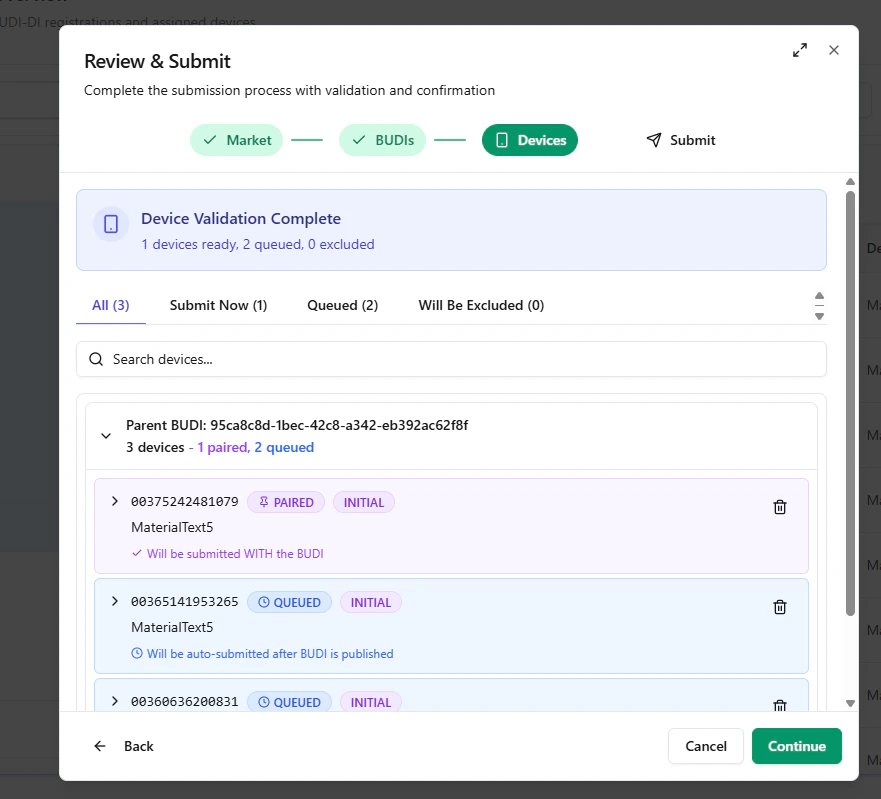Click INITIAL badge on device 00360636200831
The height and width of the screenshot is (799, 881).
371,702
